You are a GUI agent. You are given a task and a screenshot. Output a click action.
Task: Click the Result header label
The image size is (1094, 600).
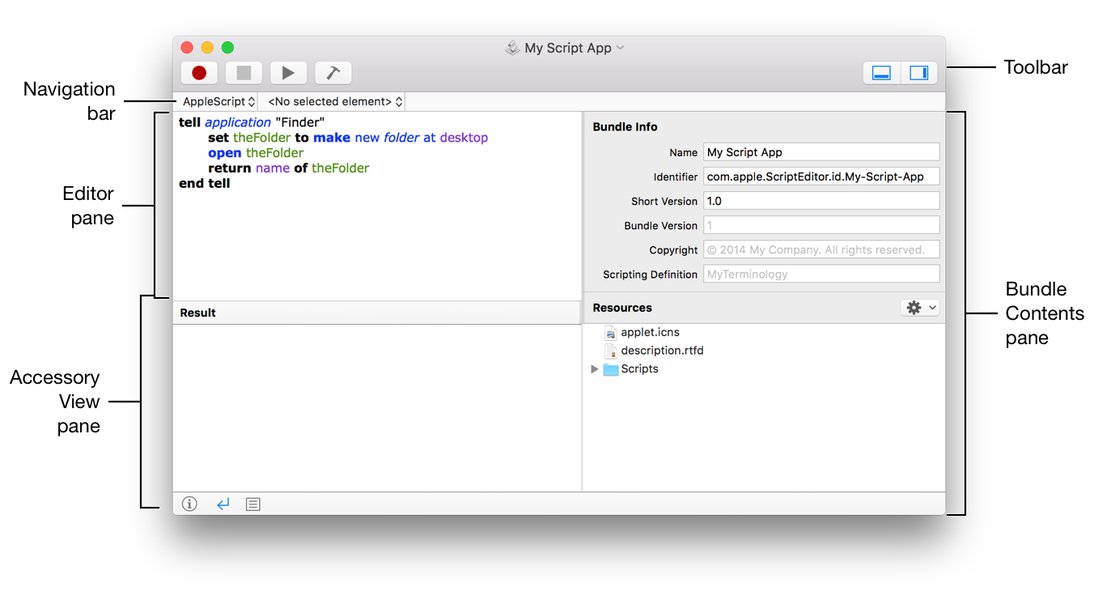197,313
